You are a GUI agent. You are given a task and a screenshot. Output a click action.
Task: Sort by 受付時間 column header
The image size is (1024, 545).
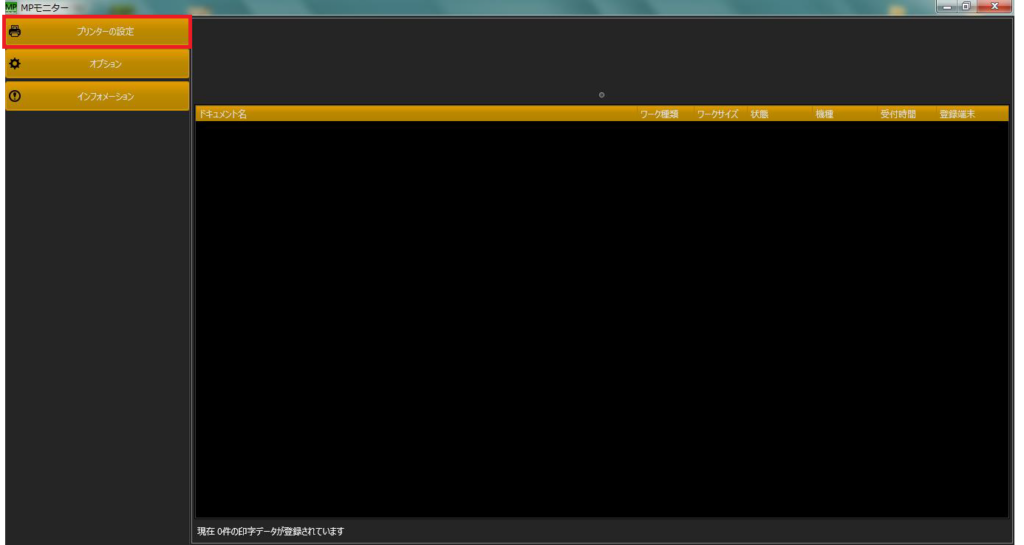tap(897, 114)
